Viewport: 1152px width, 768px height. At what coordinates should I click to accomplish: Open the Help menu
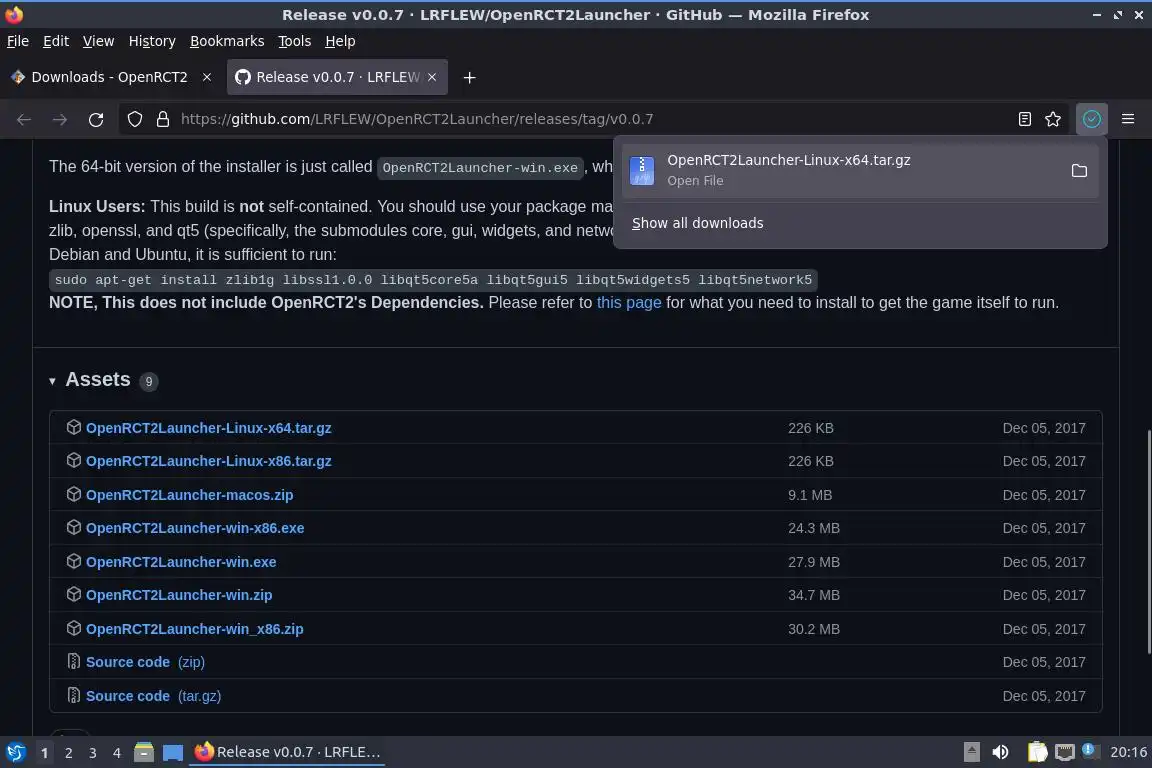pyautogui.click(x=340, y=41)
